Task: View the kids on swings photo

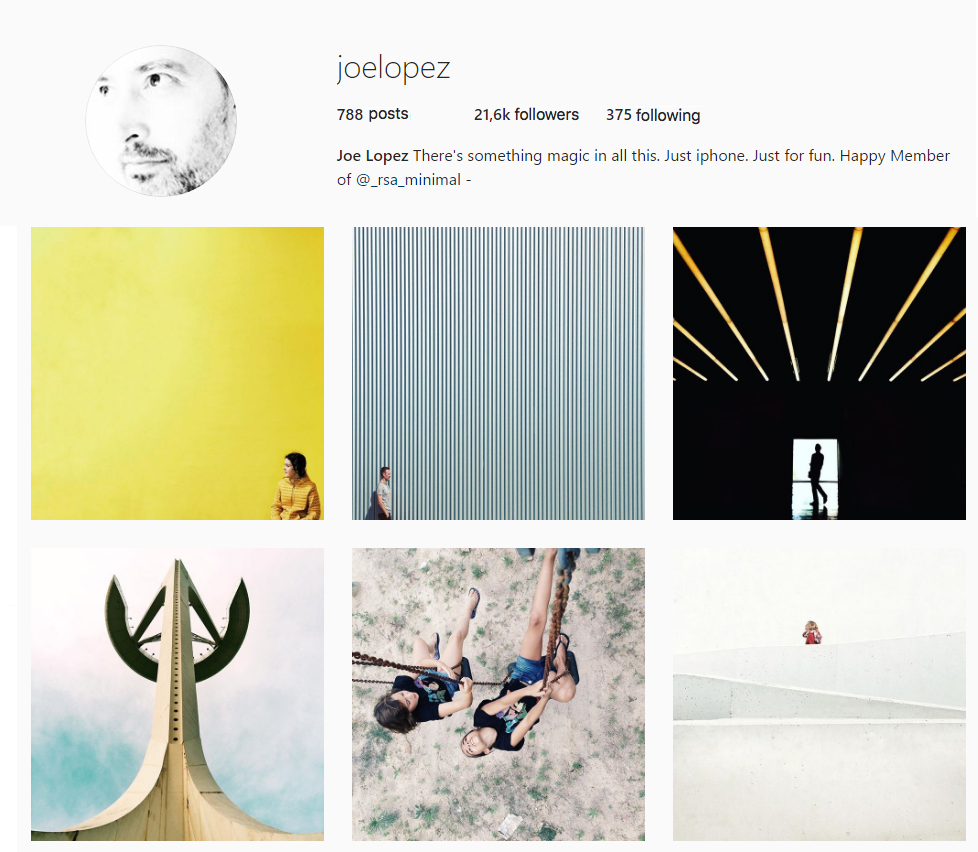Action: (498, 694)
